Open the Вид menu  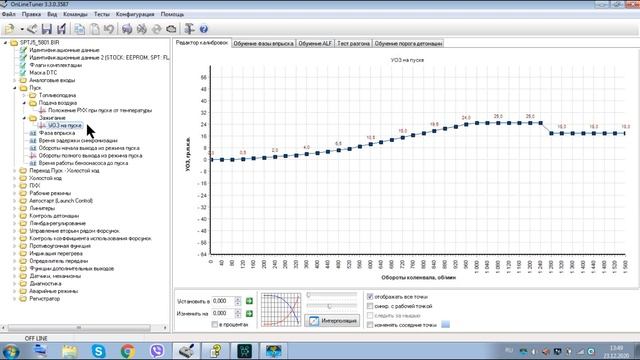52,14
